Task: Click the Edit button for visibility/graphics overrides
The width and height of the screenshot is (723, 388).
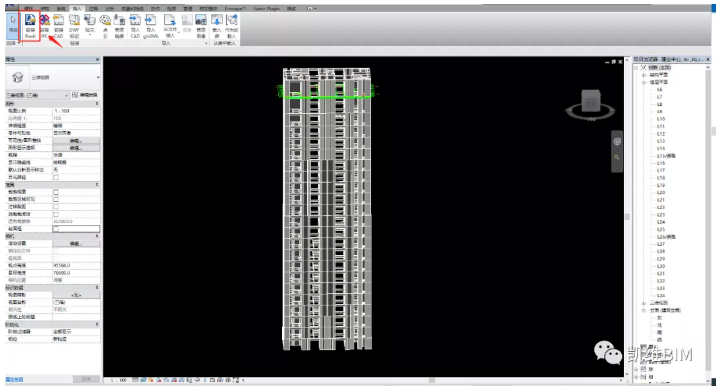Action: point(76,140)
